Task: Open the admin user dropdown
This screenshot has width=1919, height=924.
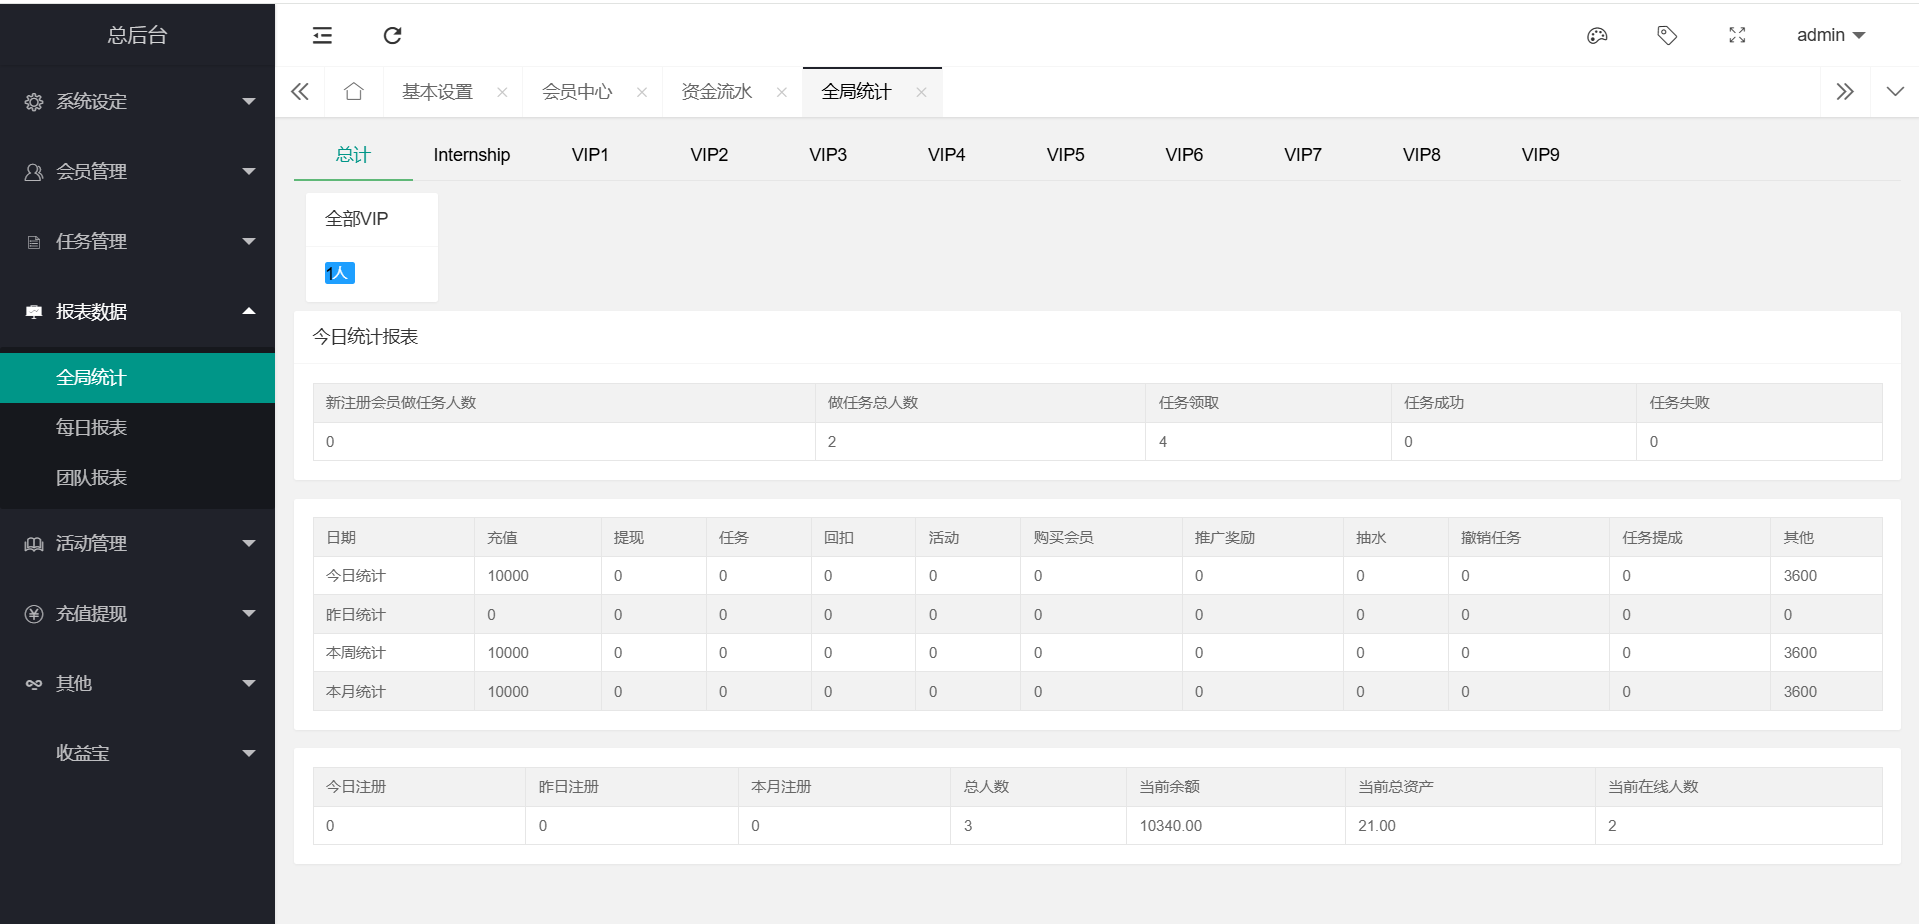Action: pos(1830,35)
